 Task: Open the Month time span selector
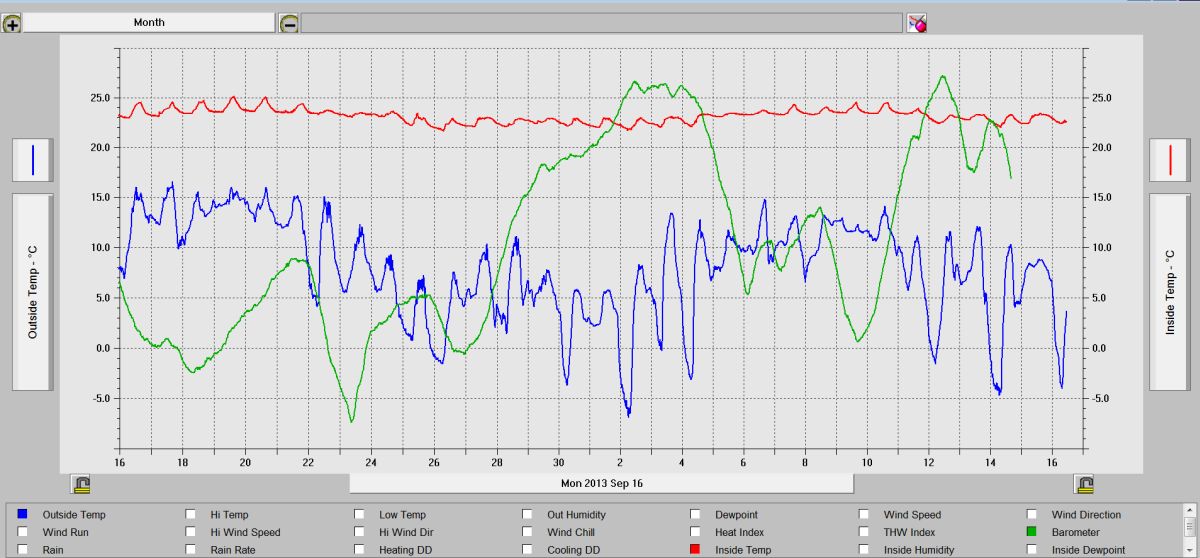click(x=148, y=22)
